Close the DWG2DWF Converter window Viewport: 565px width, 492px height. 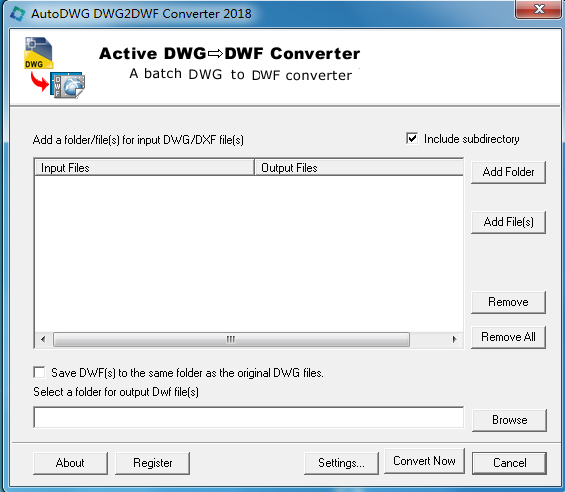click(x=539, y=9)
